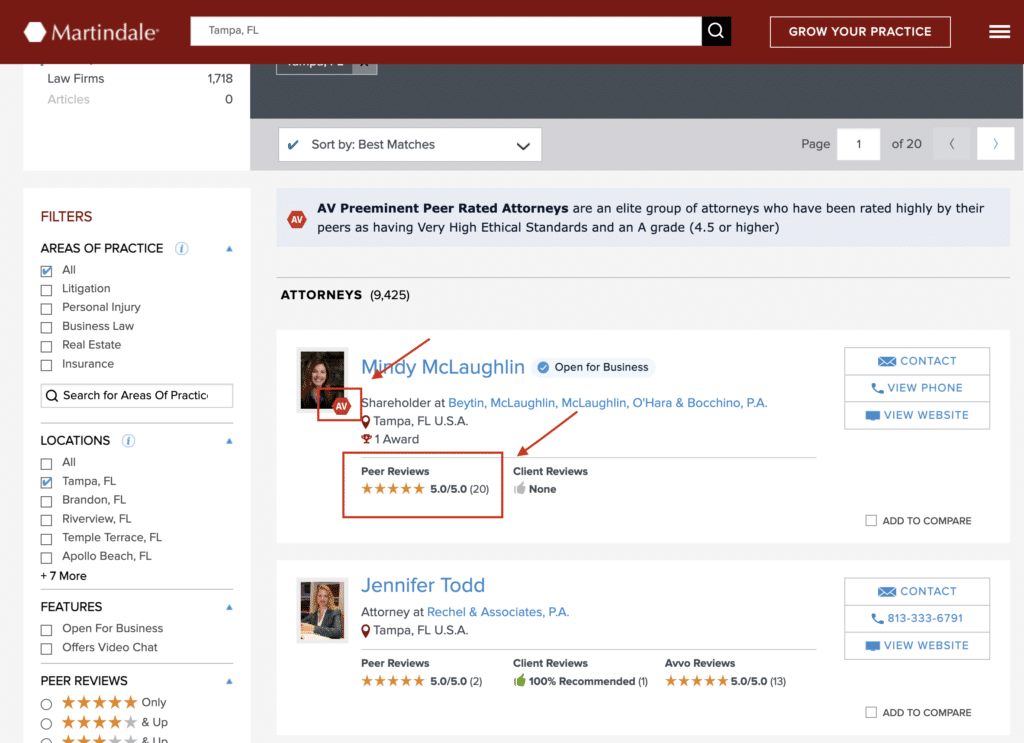The height and width of the screenshot is (743, 1024).
Task: Click the Search for Areas Of Practice field
Action: click(136, 395)
